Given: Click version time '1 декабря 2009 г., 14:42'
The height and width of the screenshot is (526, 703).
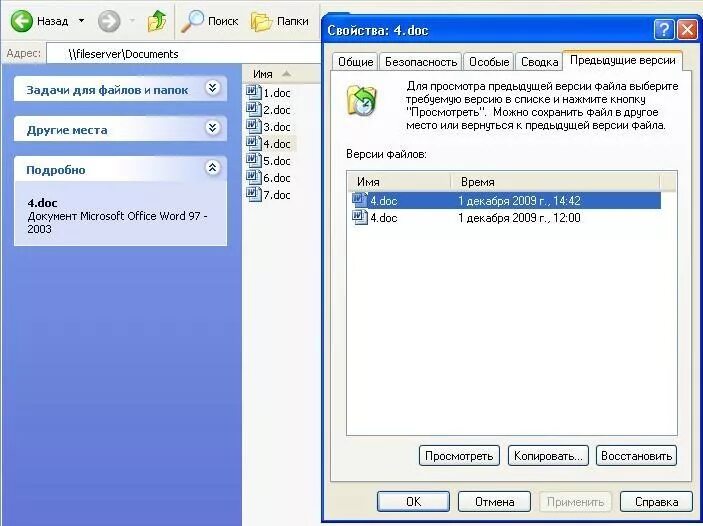Looking at the screenshot, I should pos(519,200).
